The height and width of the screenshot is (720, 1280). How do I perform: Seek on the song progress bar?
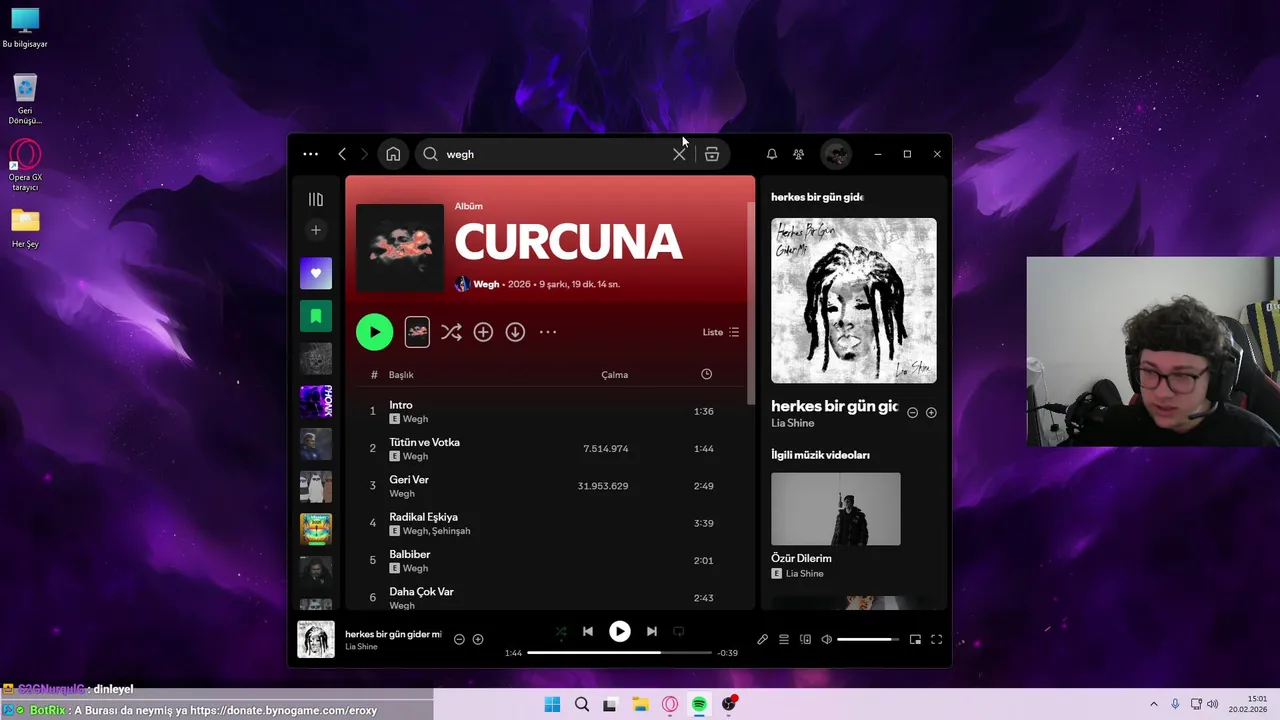619,653
